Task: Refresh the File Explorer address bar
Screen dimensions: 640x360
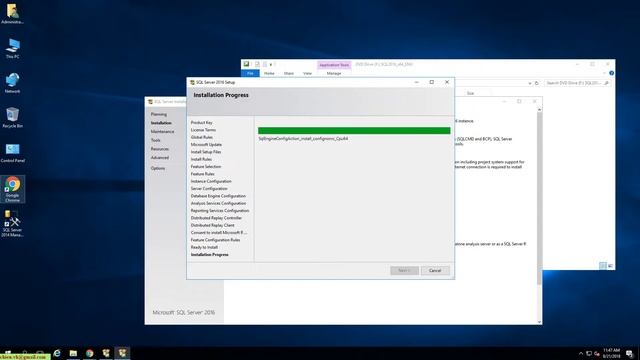Action: tap(537, 83)
